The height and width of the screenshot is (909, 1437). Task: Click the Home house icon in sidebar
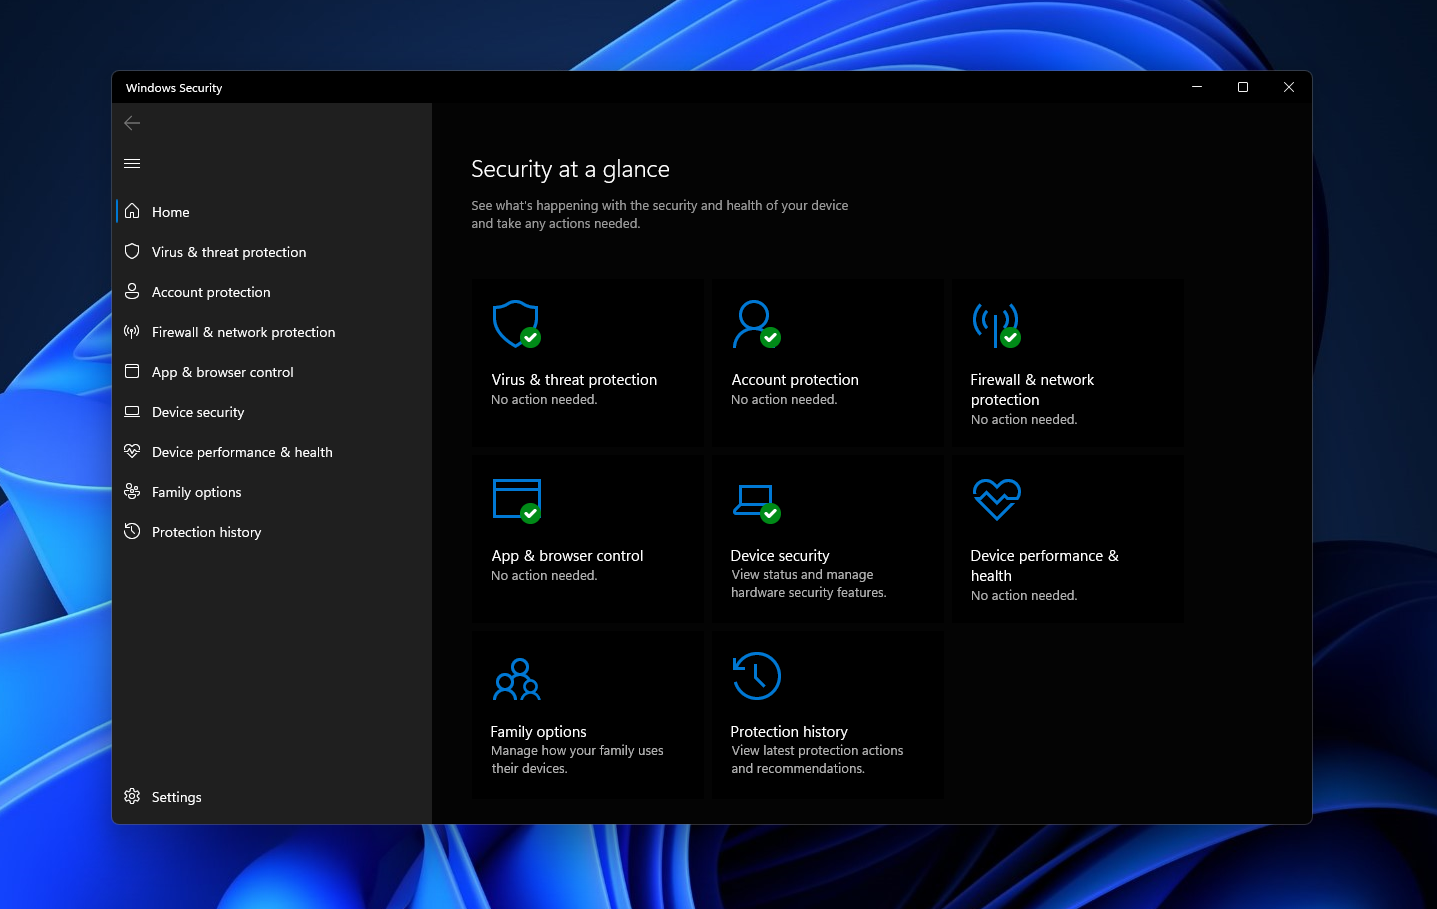(132, 211)
